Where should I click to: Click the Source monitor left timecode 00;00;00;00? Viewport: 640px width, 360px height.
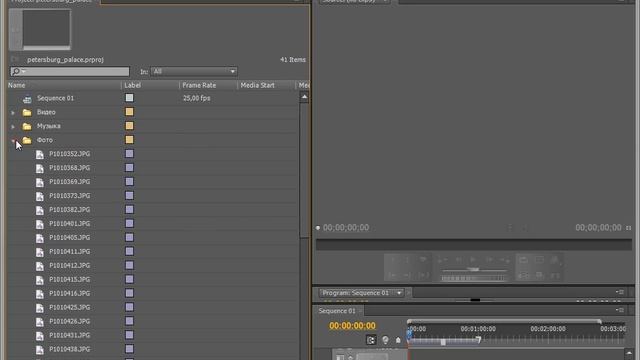coord(346,228)
